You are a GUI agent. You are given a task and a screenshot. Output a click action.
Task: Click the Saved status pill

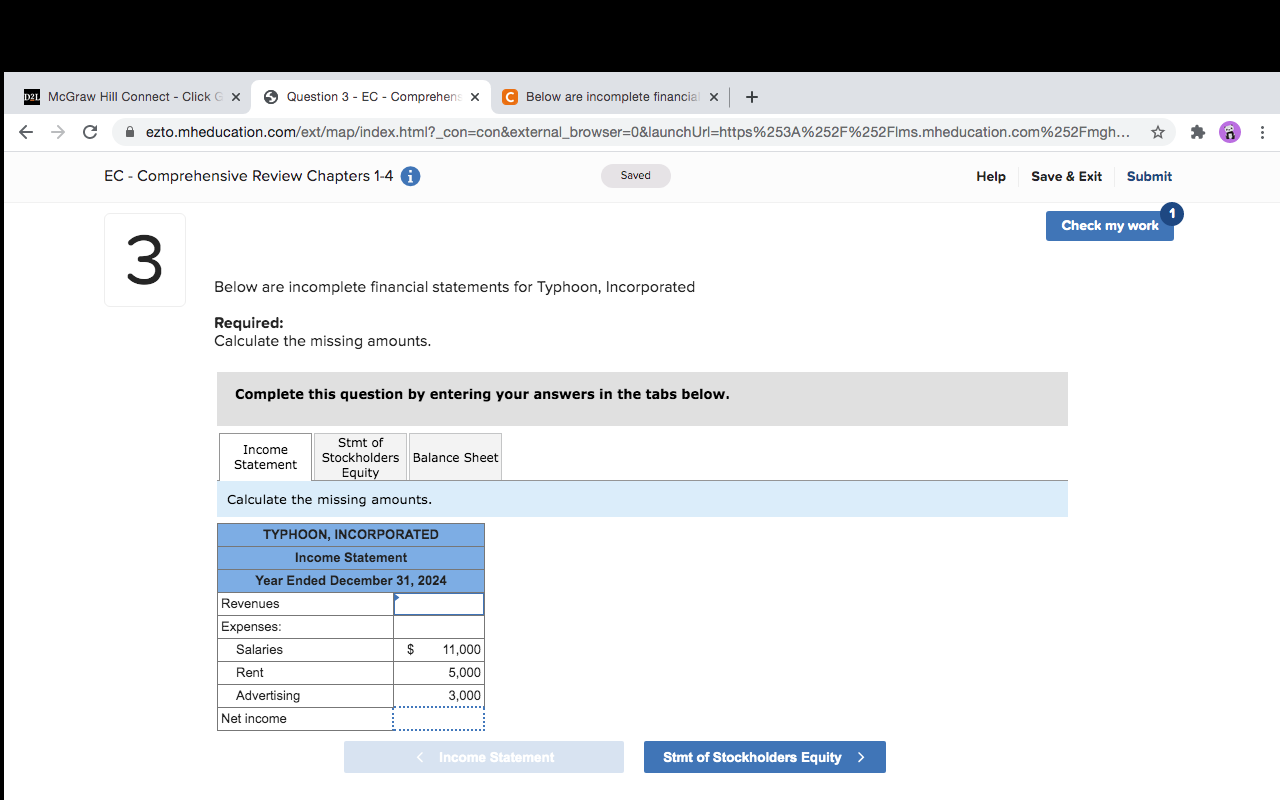(636, 176)
